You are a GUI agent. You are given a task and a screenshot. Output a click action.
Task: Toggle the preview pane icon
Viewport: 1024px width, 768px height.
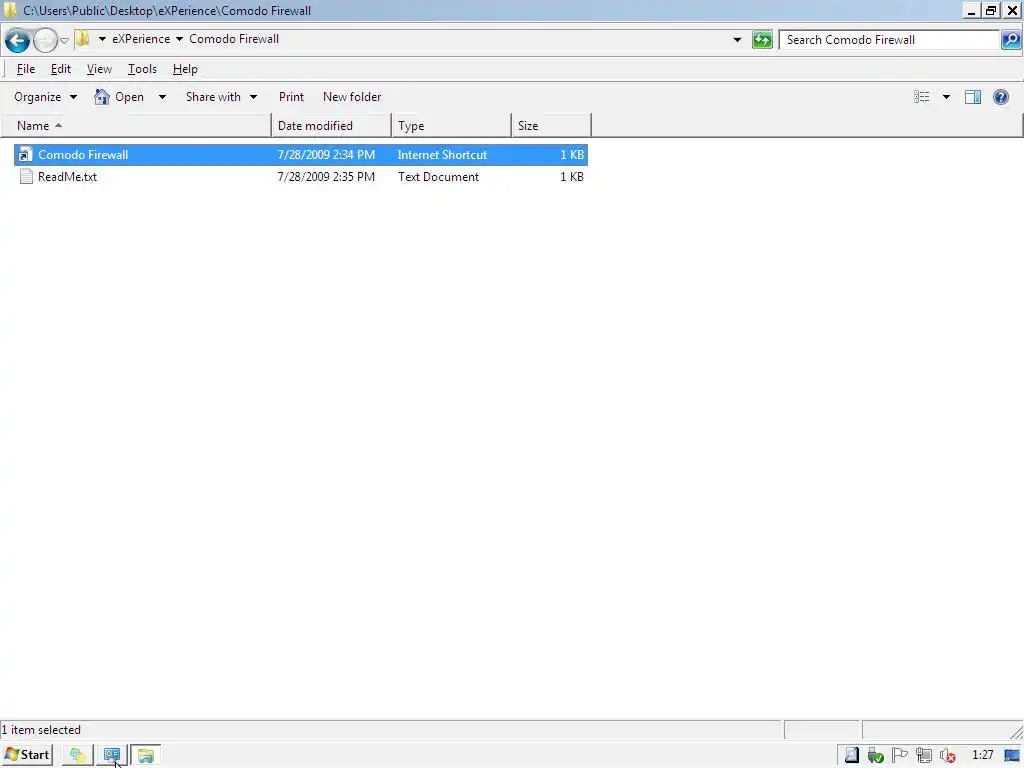tap(973, 97)
